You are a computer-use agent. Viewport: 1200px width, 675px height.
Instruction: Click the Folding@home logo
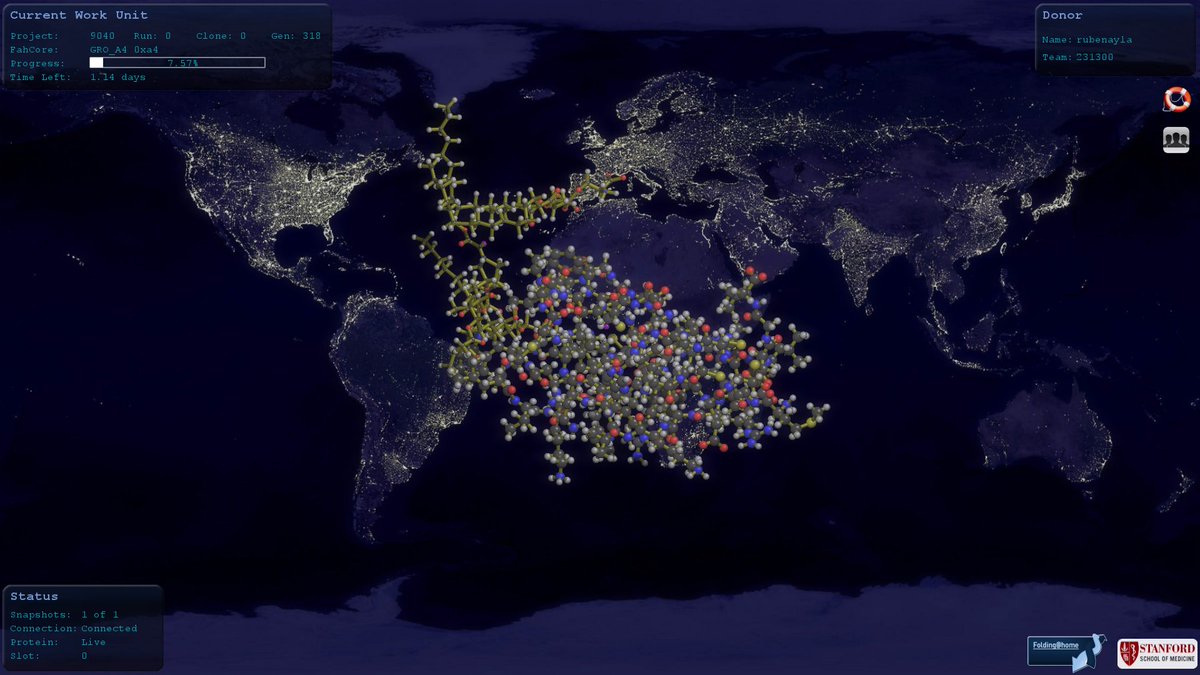point(1066,650)
